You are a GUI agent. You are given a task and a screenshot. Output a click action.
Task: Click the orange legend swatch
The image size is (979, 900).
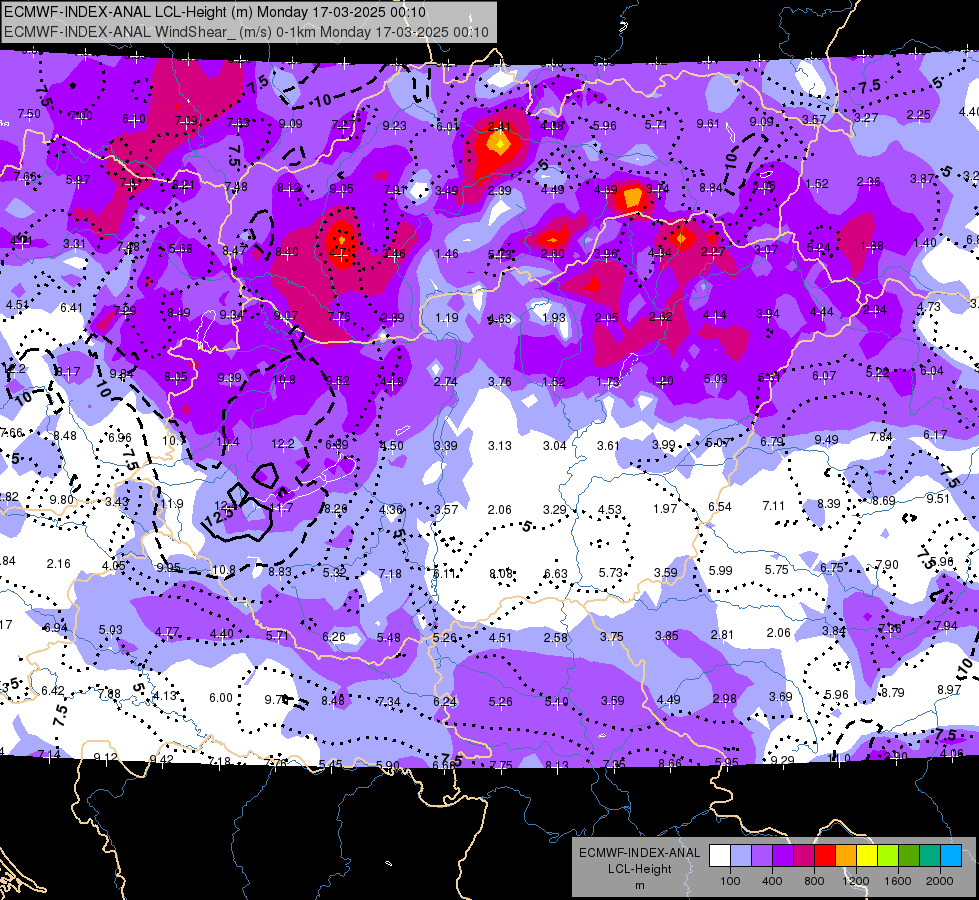point(846,856)
